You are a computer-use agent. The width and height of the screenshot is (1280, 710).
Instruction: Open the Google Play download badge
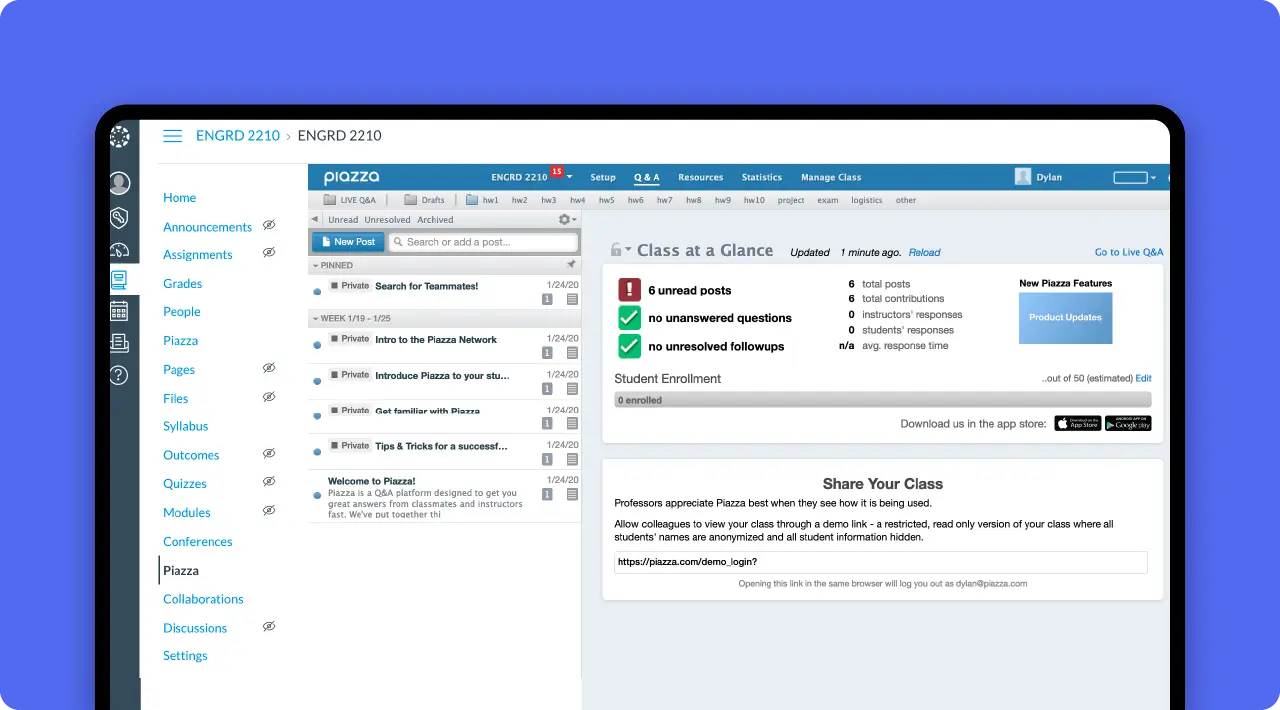[x=1128, y=423]
